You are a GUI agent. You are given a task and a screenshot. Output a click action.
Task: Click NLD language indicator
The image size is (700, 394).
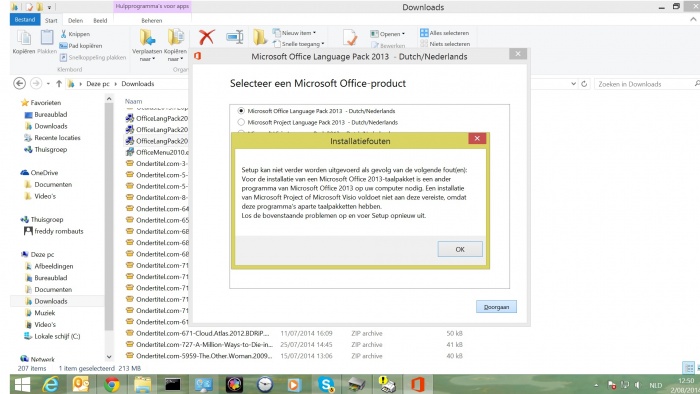(655, 386)
